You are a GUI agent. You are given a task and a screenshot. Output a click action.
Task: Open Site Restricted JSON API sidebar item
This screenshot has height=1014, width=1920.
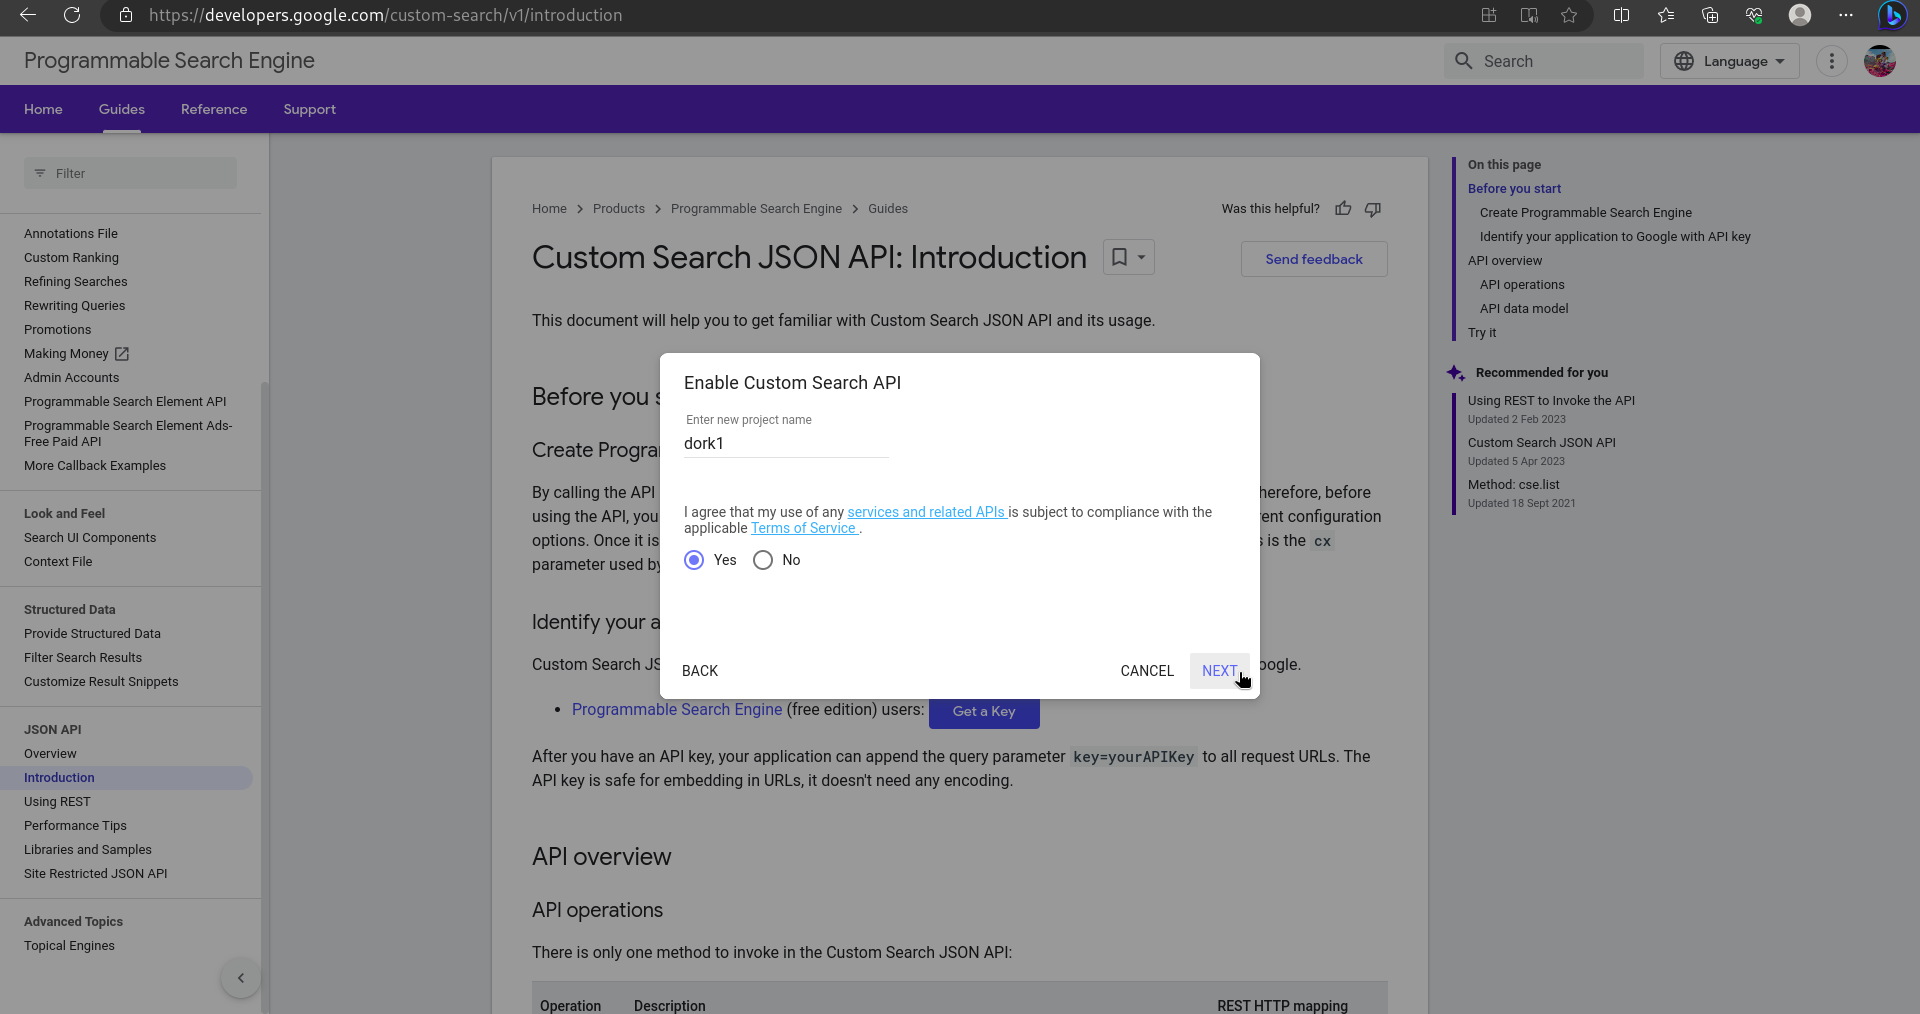coord(96,874)
